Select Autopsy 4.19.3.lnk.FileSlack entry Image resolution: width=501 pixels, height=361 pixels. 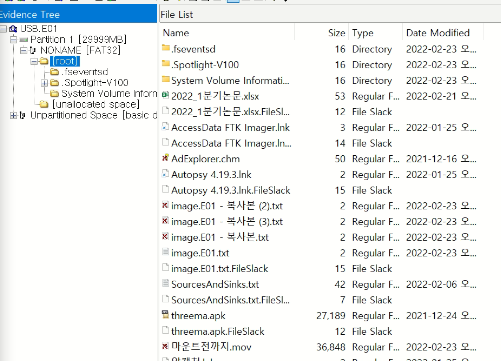231,190
